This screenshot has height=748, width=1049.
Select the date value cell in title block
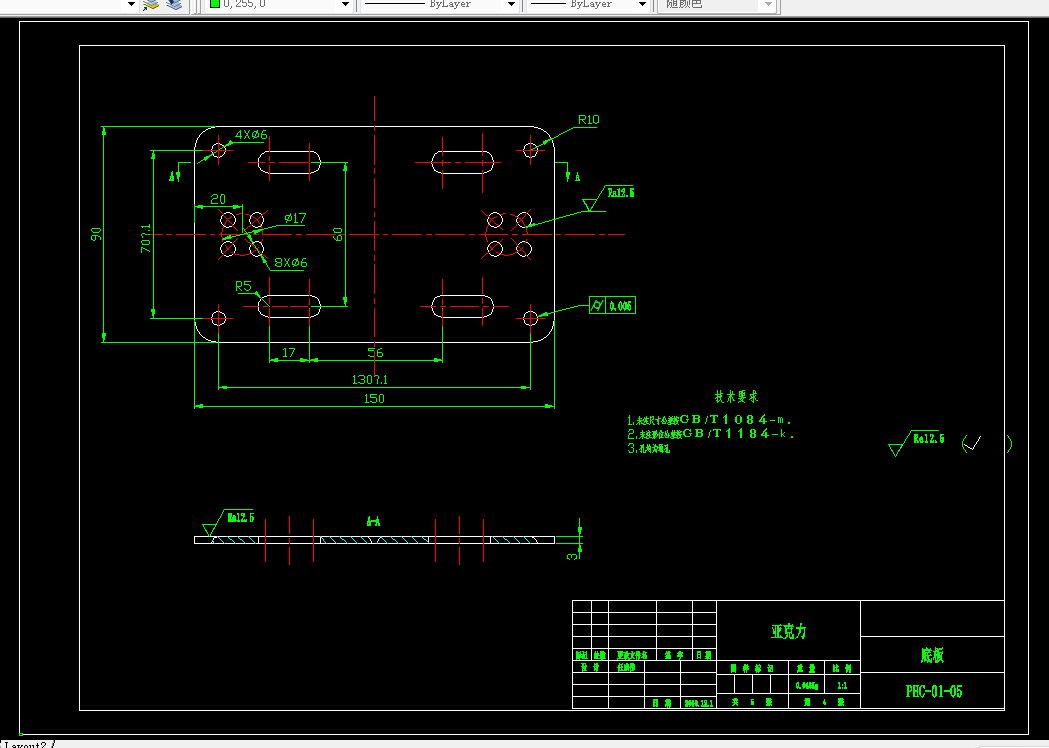[699, 703]
